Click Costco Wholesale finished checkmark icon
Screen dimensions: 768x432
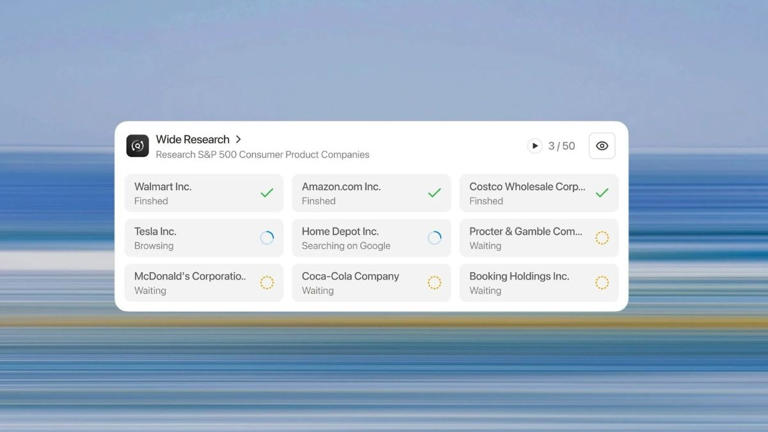point(602,193)
